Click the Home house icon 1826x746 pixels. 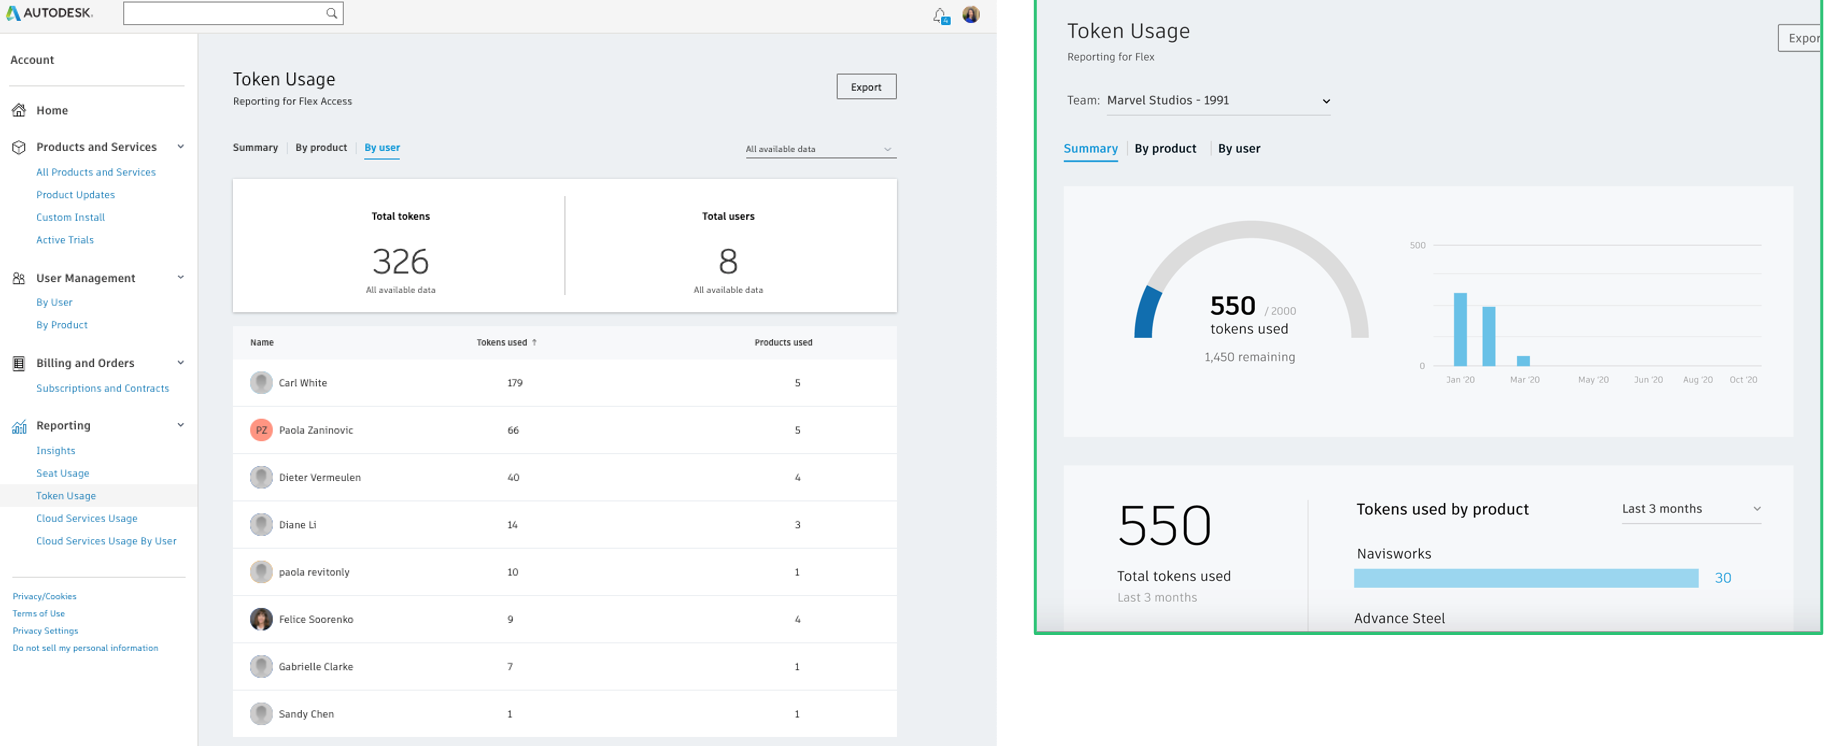[x=19, y=110]
